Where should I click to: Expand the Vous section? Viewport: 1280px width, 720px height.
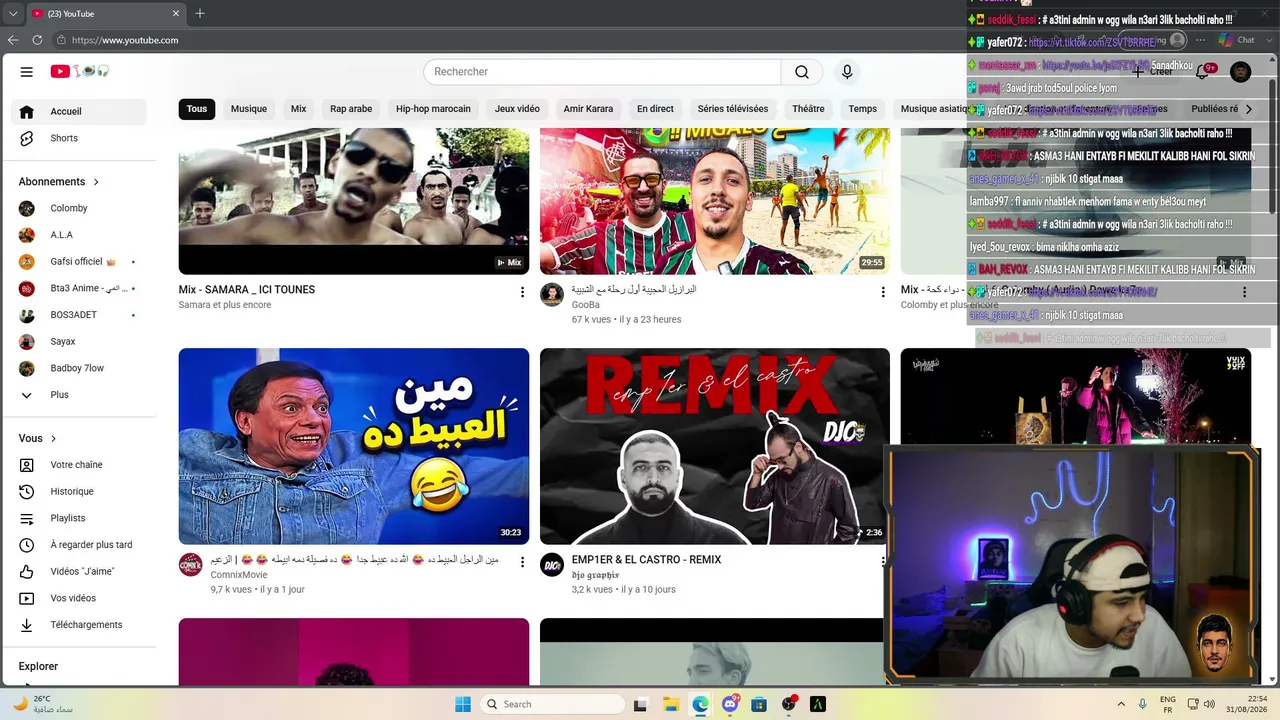tap(38, 438)
